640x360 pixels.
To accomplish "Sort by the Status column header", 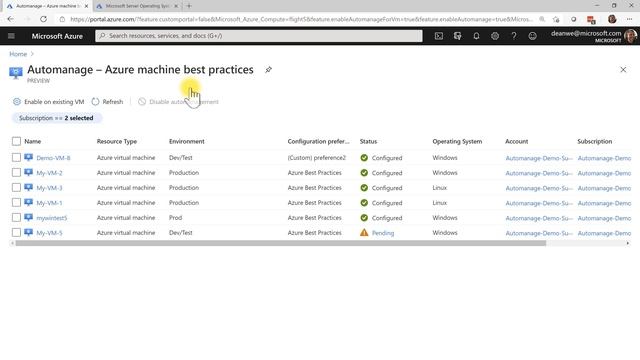I will pyautogui.click(x=368, y=141).
